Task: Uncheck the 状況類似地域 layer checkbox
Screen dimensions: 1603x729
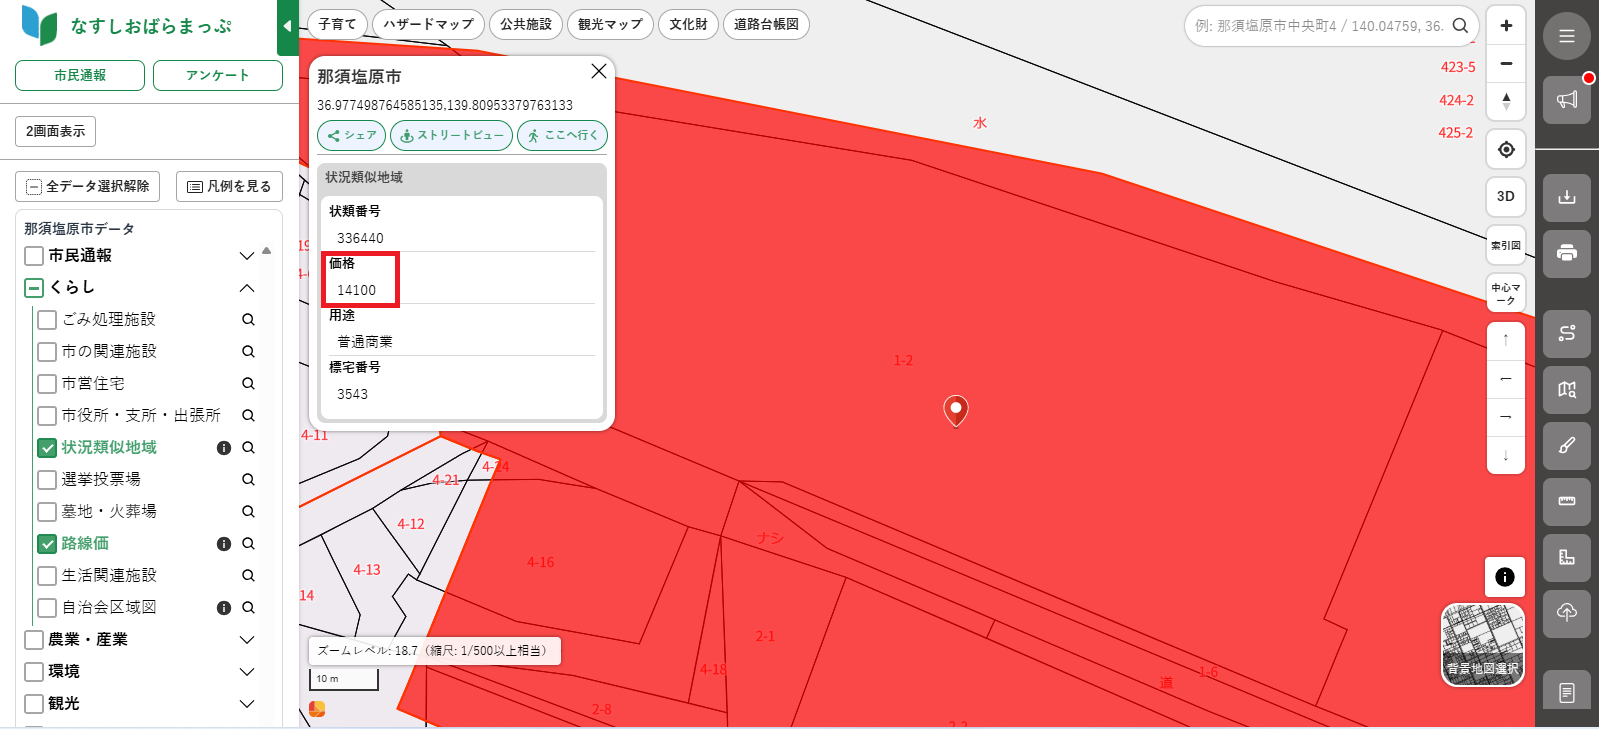Action: pos(47,448)
